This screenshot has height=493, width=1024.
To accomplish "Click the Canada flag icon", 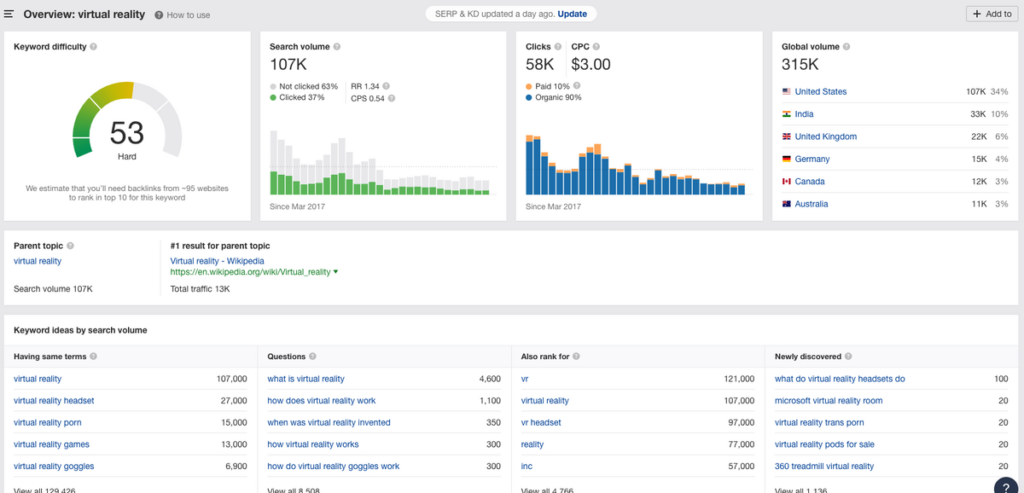I will point(786,182).
